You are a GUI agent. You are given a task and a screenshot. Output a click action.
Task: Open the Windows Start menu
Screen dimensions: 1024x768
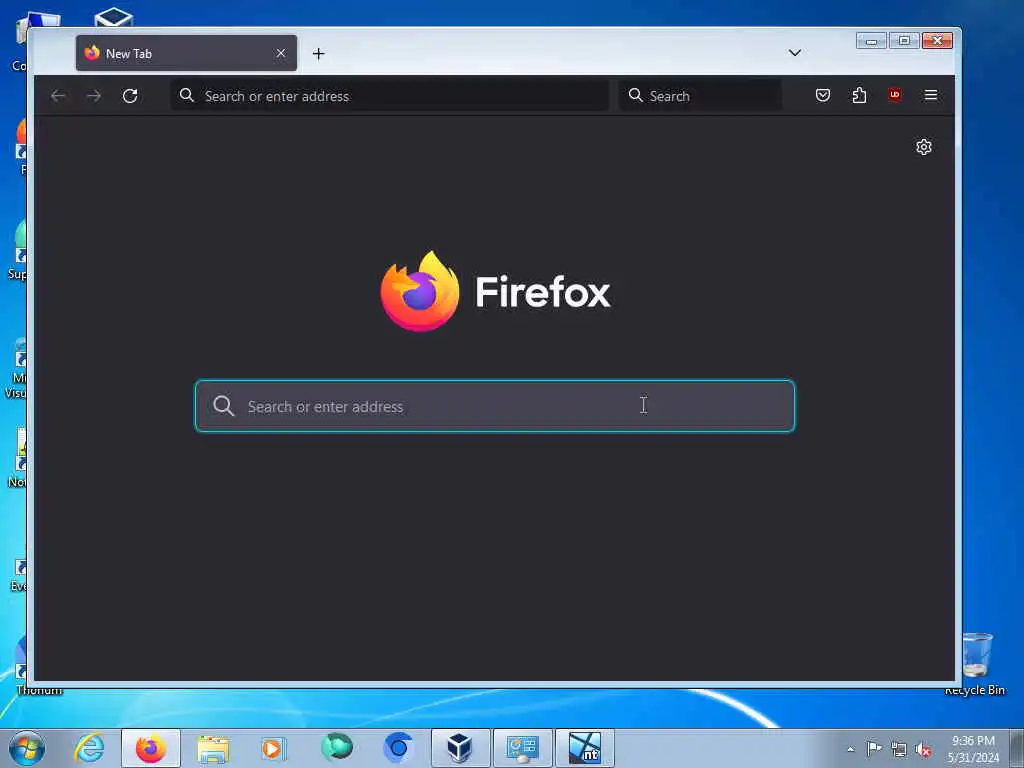[27, 748]
